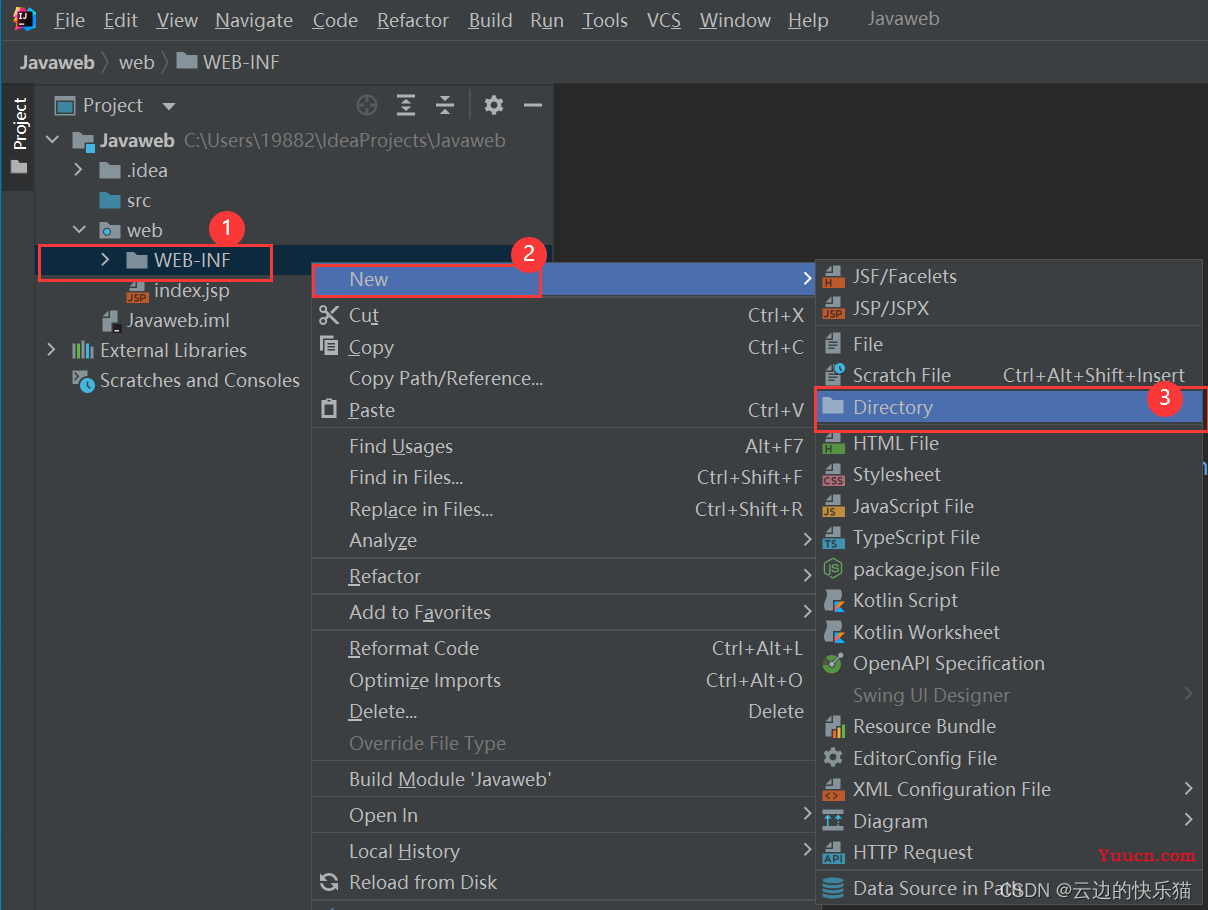Click the Paste clipboard icon
This screenshot has width=1208, height=910.
tap(329, 409)
